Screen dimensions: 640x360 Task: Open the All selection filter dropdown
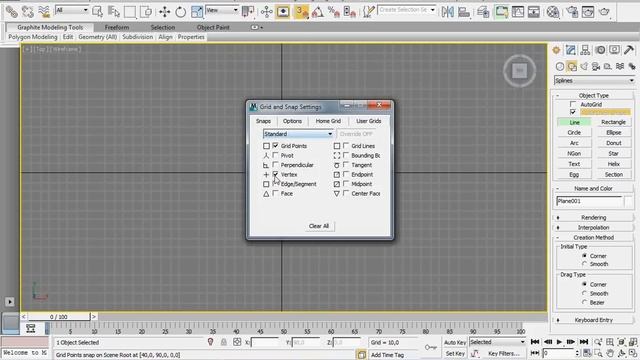tap(72, 10)
